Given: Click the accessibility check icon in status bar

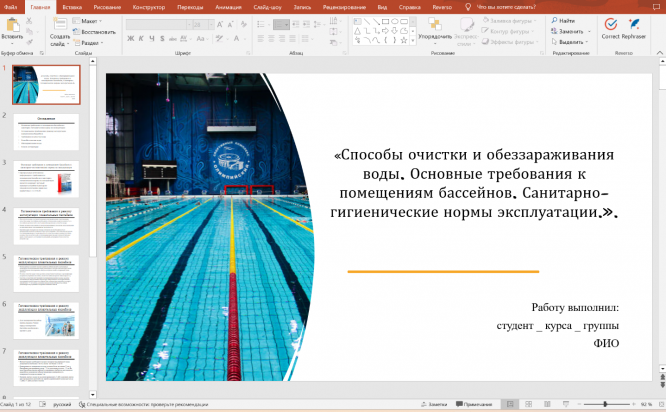Looking at the screenshot, I should point(82,404).
